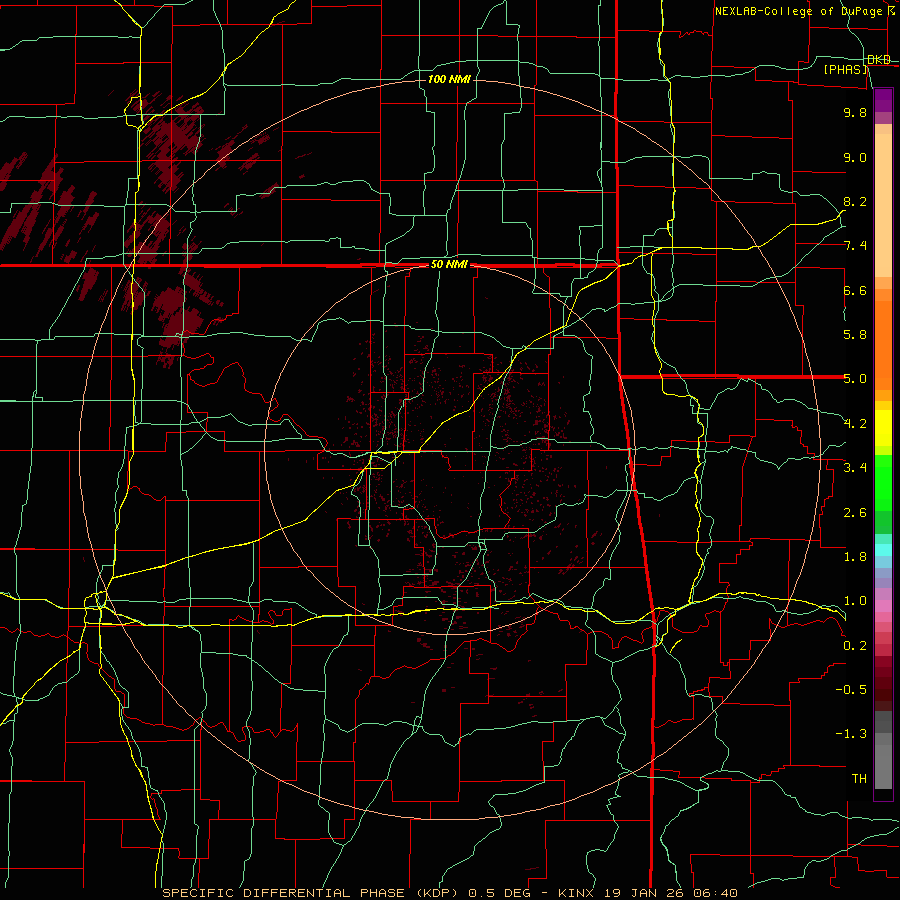Click the 50 NMI range ring label
The height and width of the screenshot is (900, 900).
click(449, 265)
